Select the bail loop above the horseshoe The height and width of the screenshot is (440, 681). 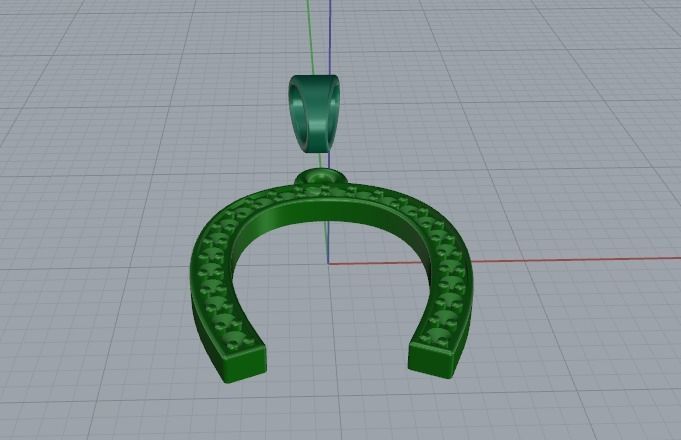(314, 114)
